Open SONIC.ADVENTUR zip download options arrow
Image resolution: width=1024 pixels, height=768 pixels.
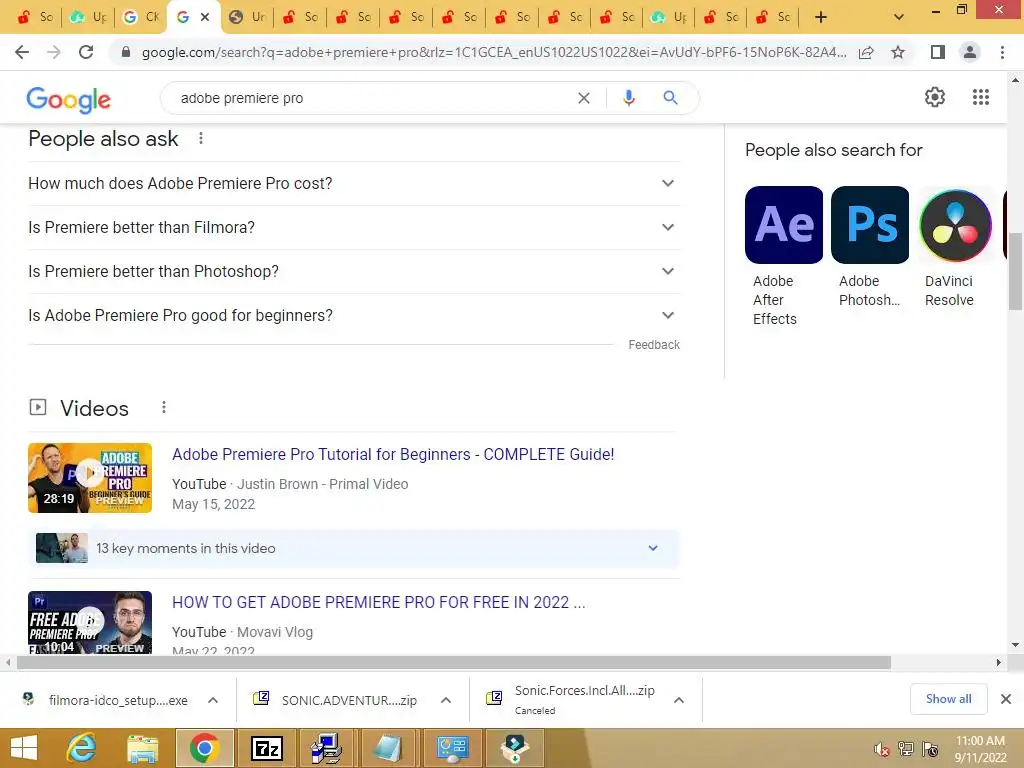click(x=446, y=700)
